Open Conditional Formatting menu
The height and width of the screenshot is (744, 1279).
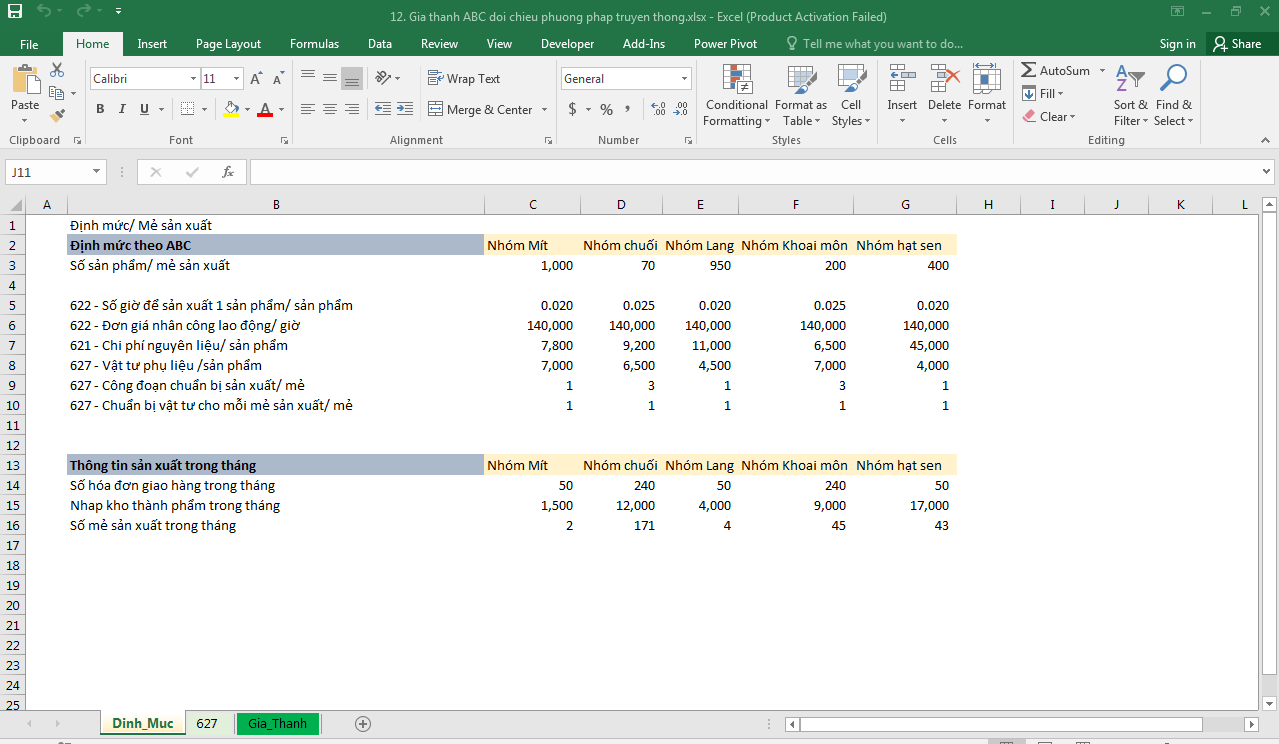(x=736, y=96)
